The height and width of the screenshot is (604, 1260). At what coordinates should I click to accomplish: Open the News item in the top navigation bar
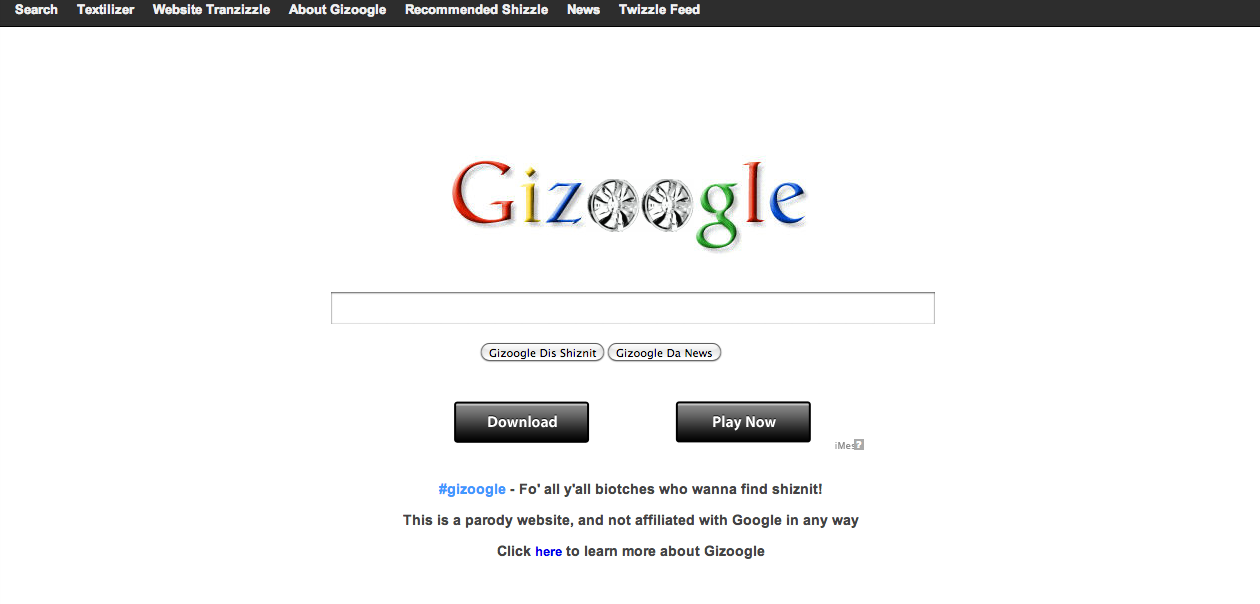coord(583,10)
